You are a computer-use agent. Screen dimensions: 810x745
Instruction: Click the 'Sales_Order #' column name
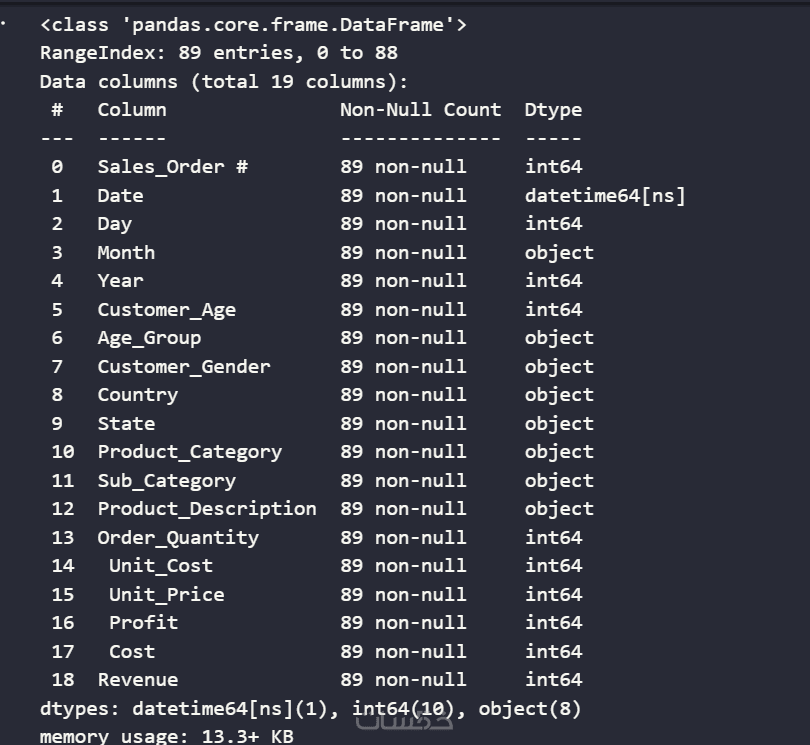(172, 166)
